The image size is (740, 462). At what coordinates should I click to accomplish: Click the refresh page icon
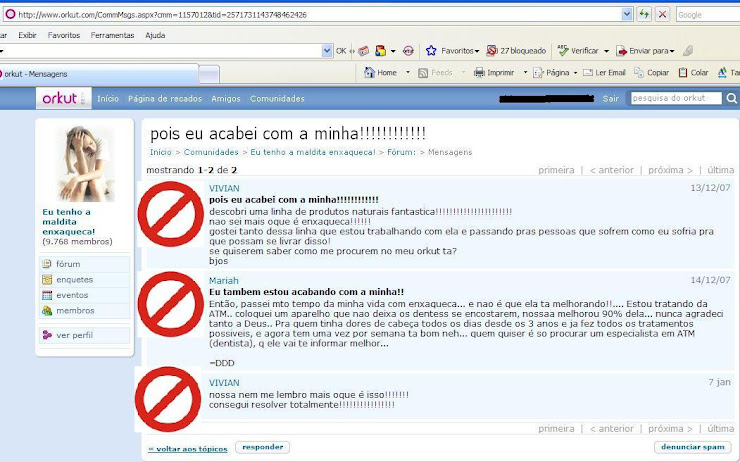[644, 14]
